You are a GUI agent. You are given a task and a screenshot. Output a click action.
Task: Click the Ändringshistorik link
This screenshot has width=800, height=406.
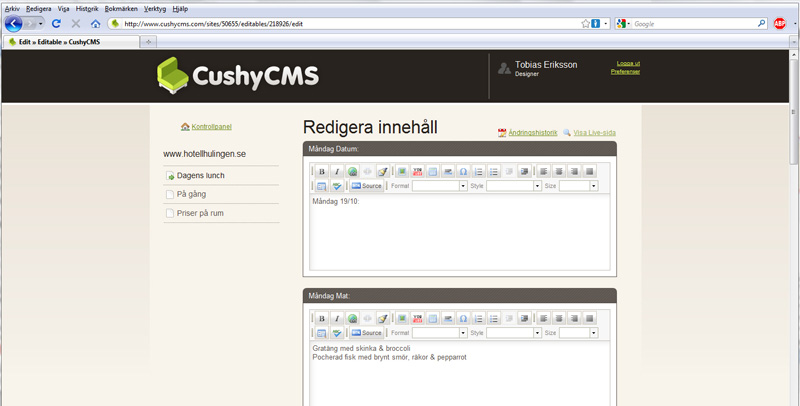tap(533, 133)
